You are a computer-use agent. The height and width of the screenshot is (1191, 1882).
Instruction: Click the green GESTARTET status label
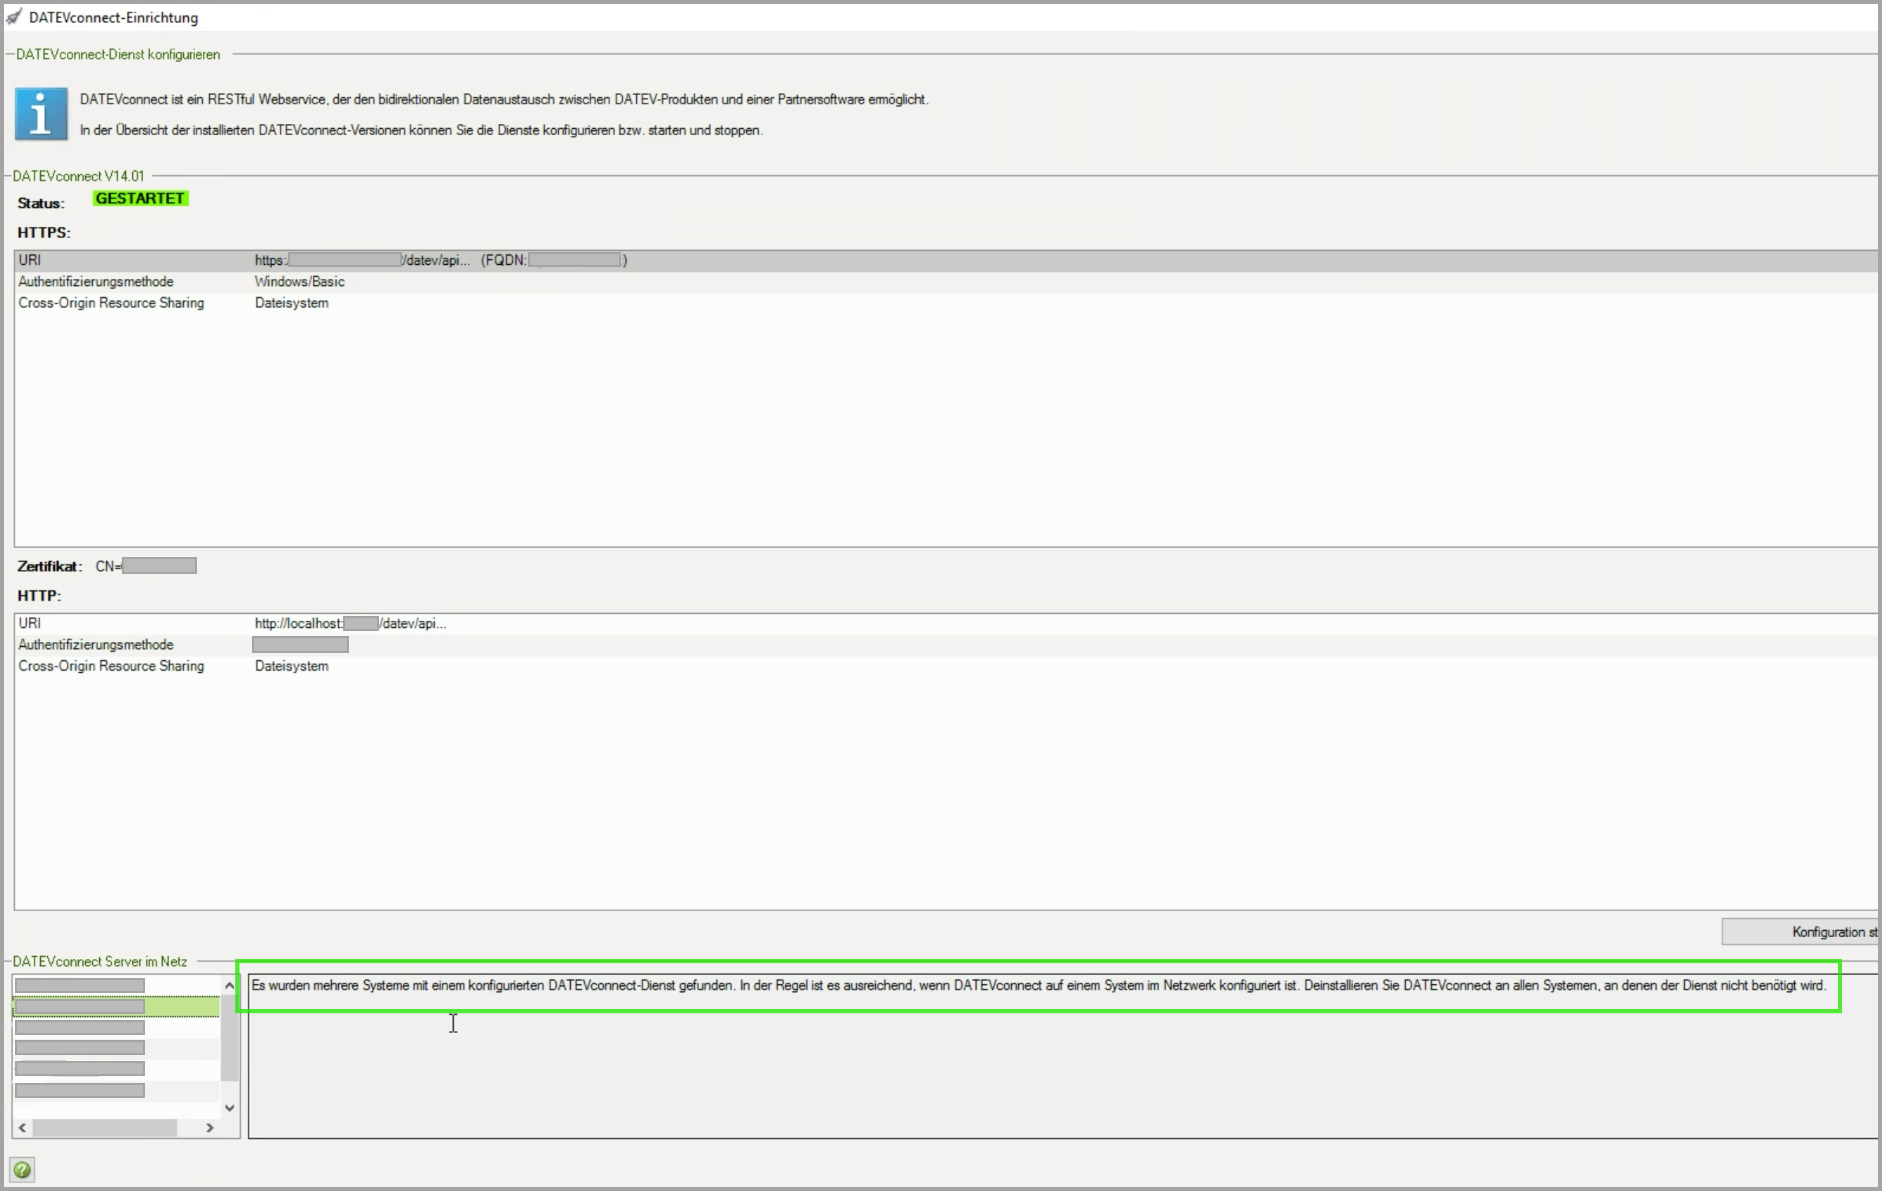(x=140, y=199)
